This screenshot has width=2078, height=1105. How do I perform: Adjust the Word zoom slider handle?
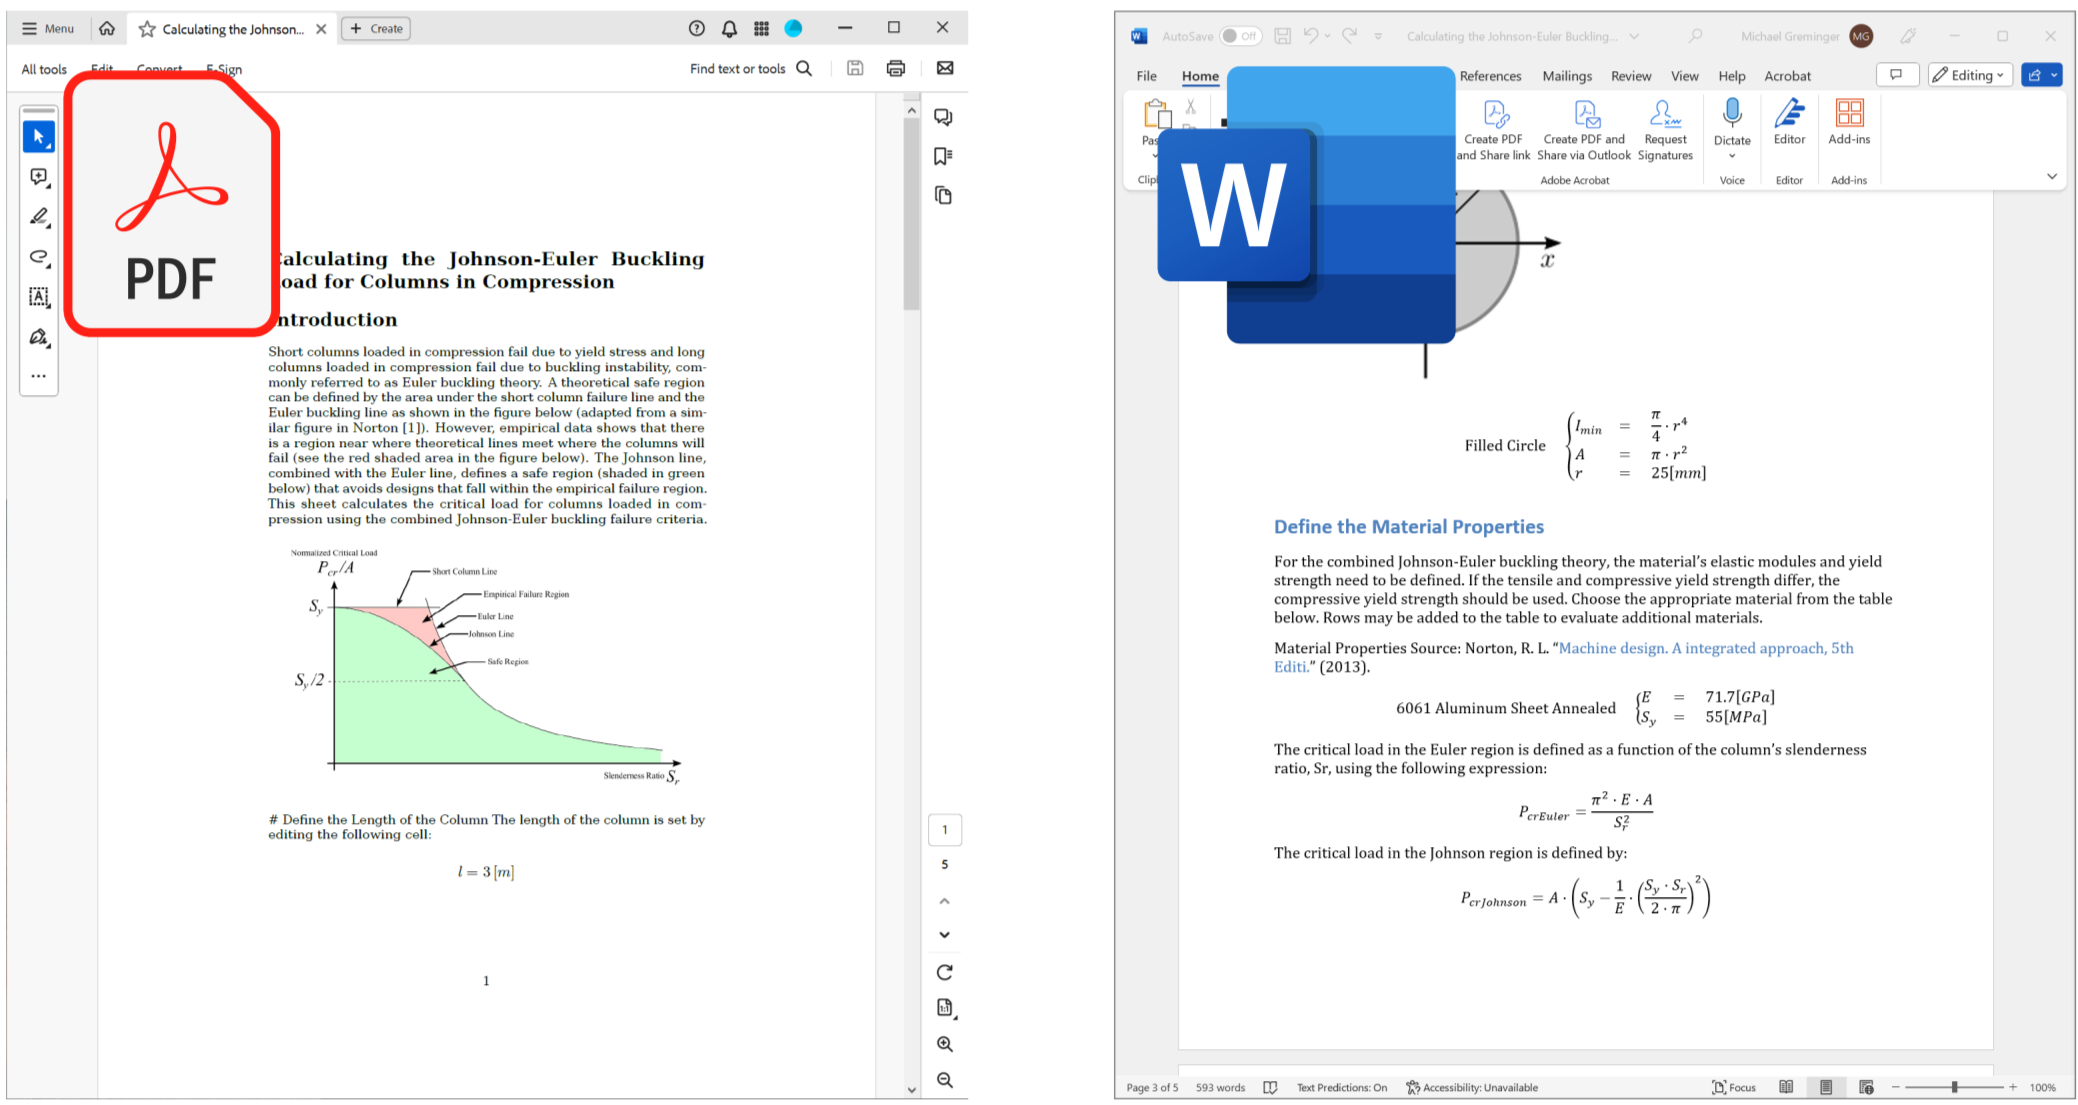pos(1954,1087)
